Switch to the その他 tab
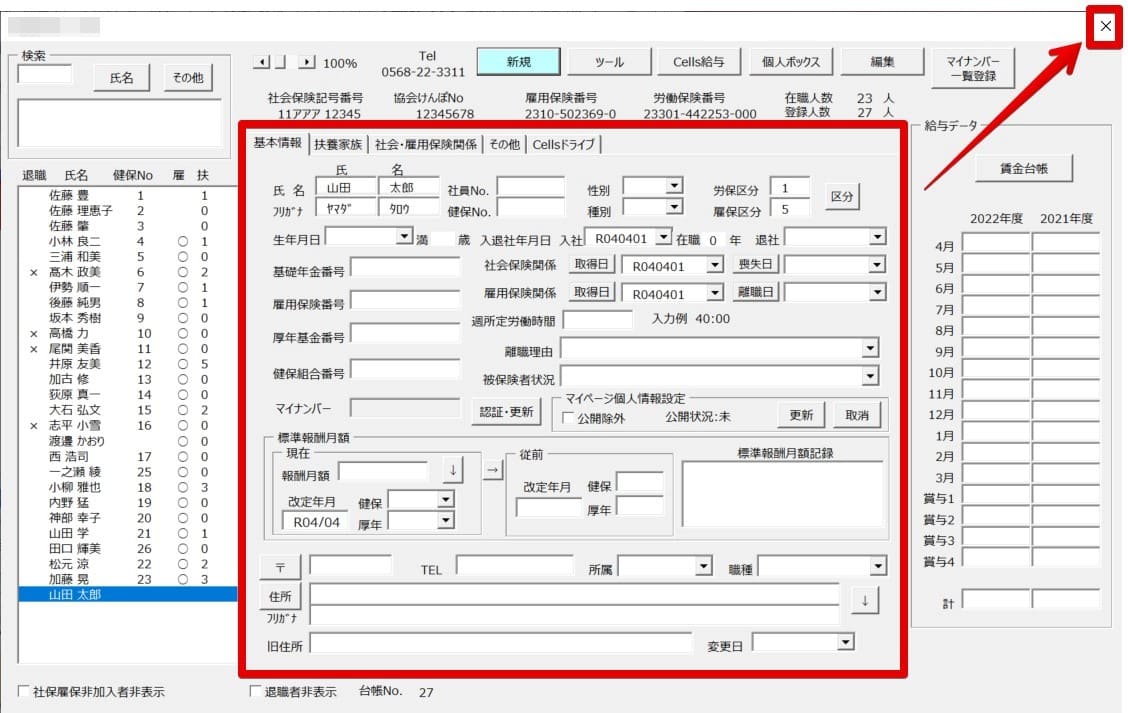This screenshot has width=1128, height=713. click(x=504, y=145)
